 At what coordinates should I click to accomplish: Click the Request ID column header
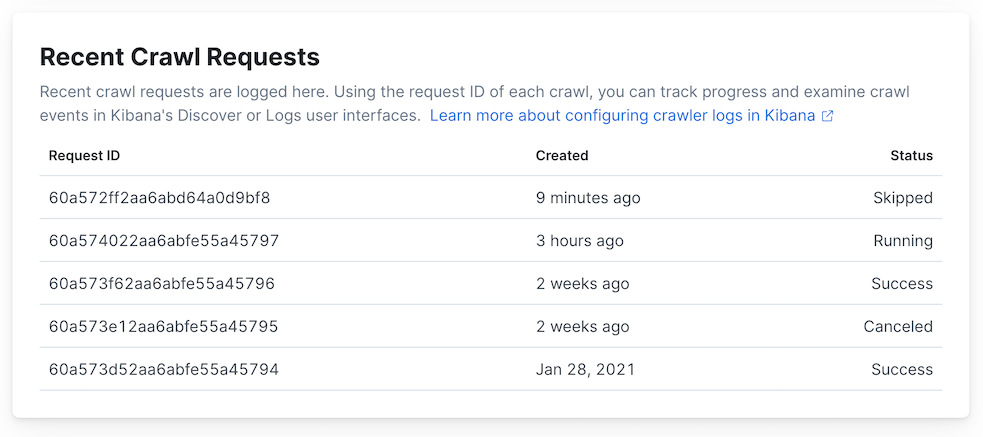coord(84,156)
